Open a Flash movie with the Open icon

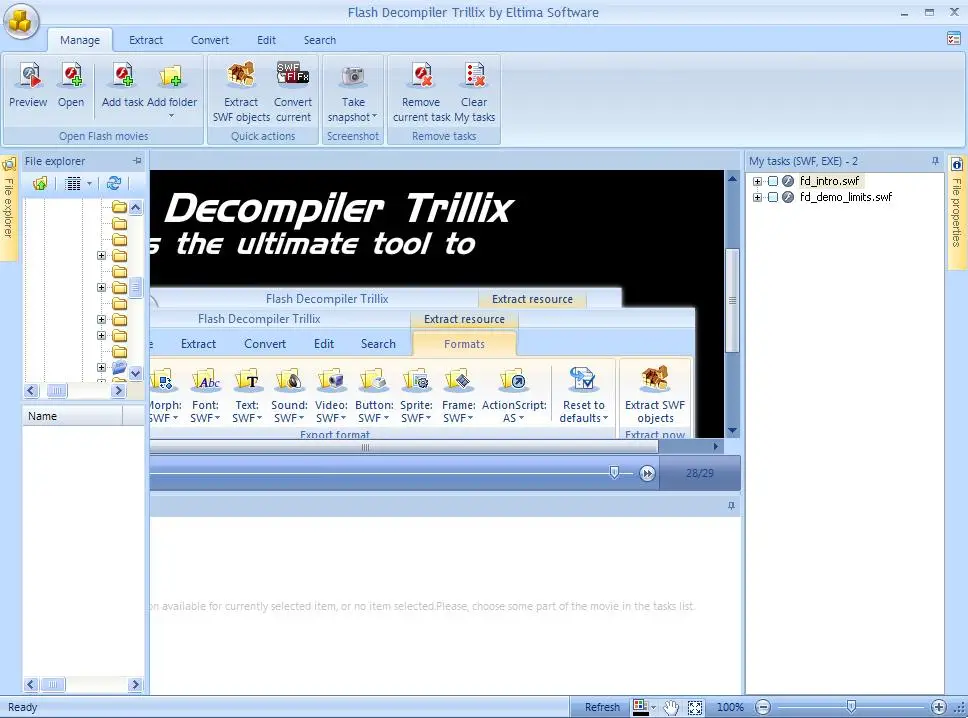click(71, 77)
